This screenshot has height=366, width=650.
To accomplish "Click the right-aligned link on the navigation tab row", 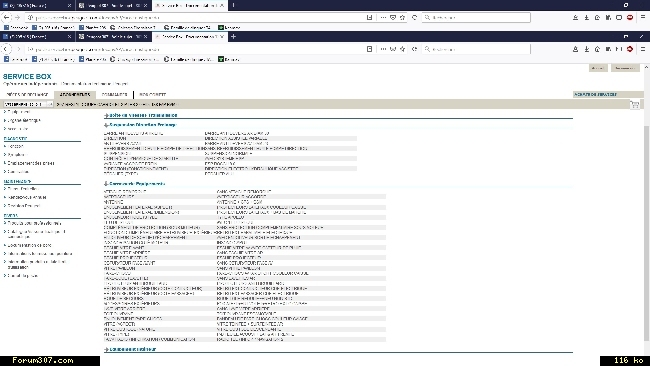I will (595, 95).
